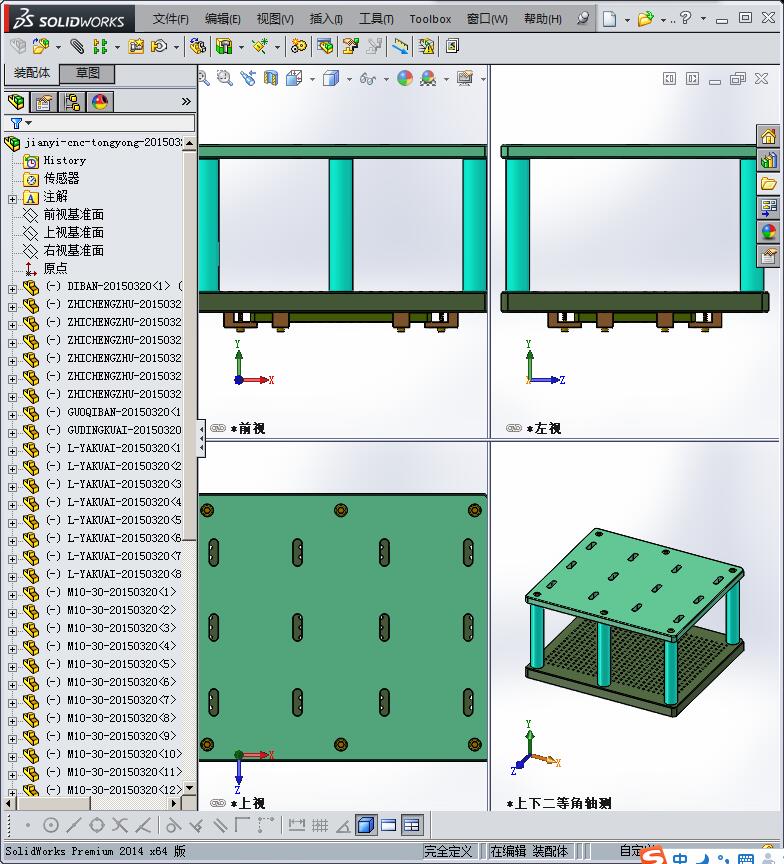Click the New Motion Study gear icon
The image size is (784, 864).
(x=299, y=46)
